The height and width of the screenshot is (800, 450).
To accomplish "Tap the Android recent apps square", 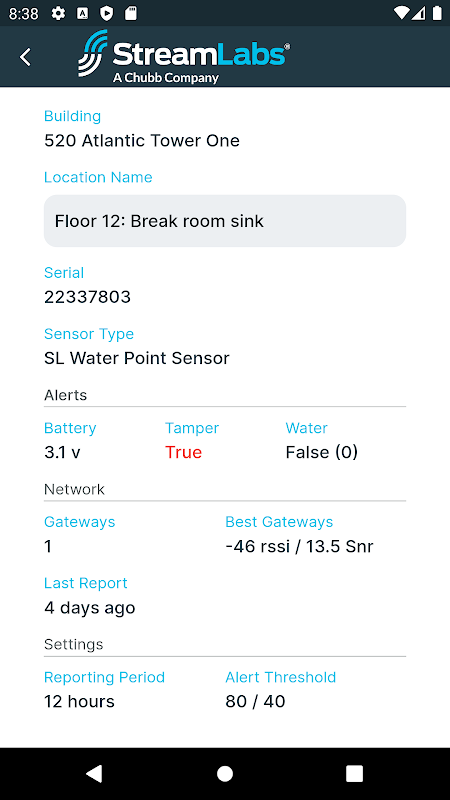I will coord(355,773).
